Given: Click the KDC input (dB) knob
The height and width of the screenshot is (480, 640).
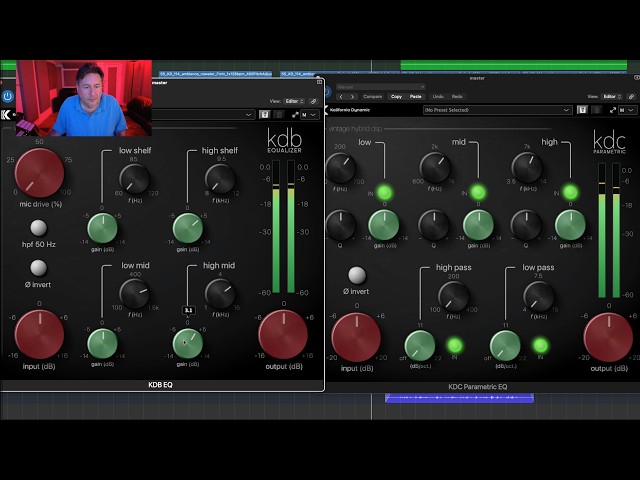Looking at the screenshot, I should click(356, 337).
